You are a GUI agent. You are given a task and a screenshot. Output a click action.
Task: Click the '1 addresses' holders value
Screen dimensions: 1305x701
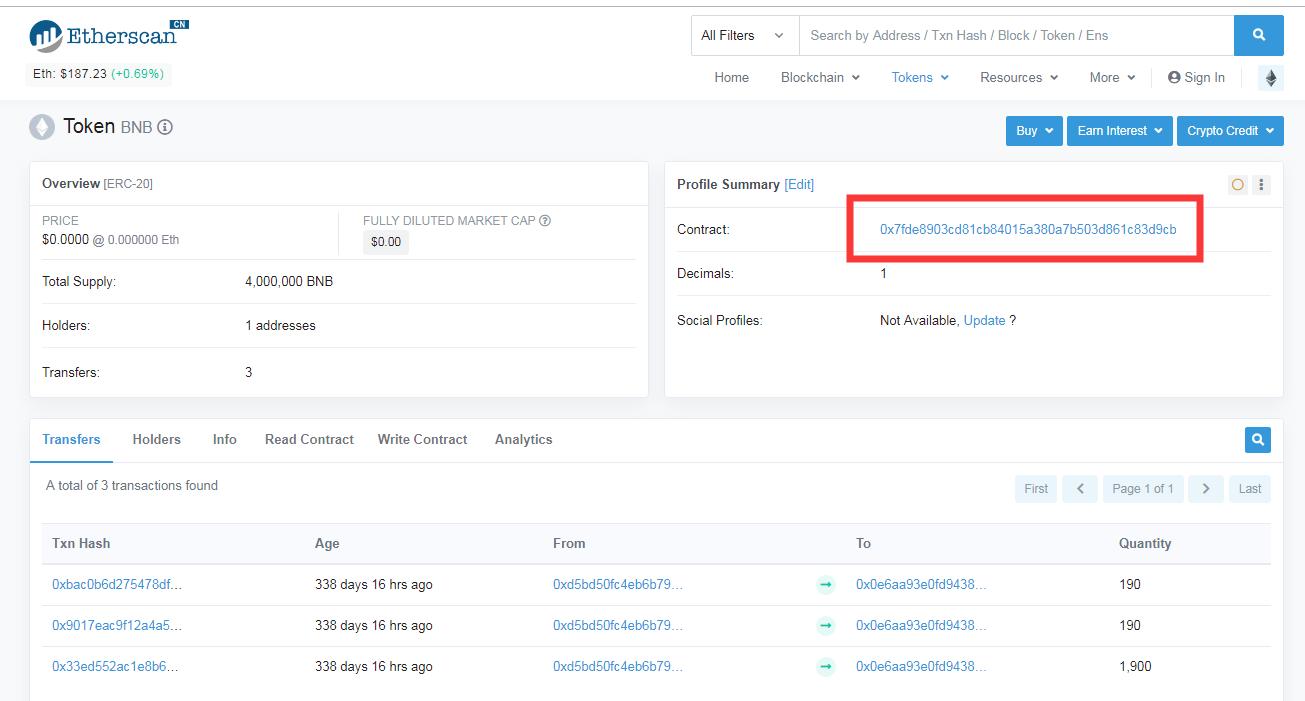(x=280, y=325)
